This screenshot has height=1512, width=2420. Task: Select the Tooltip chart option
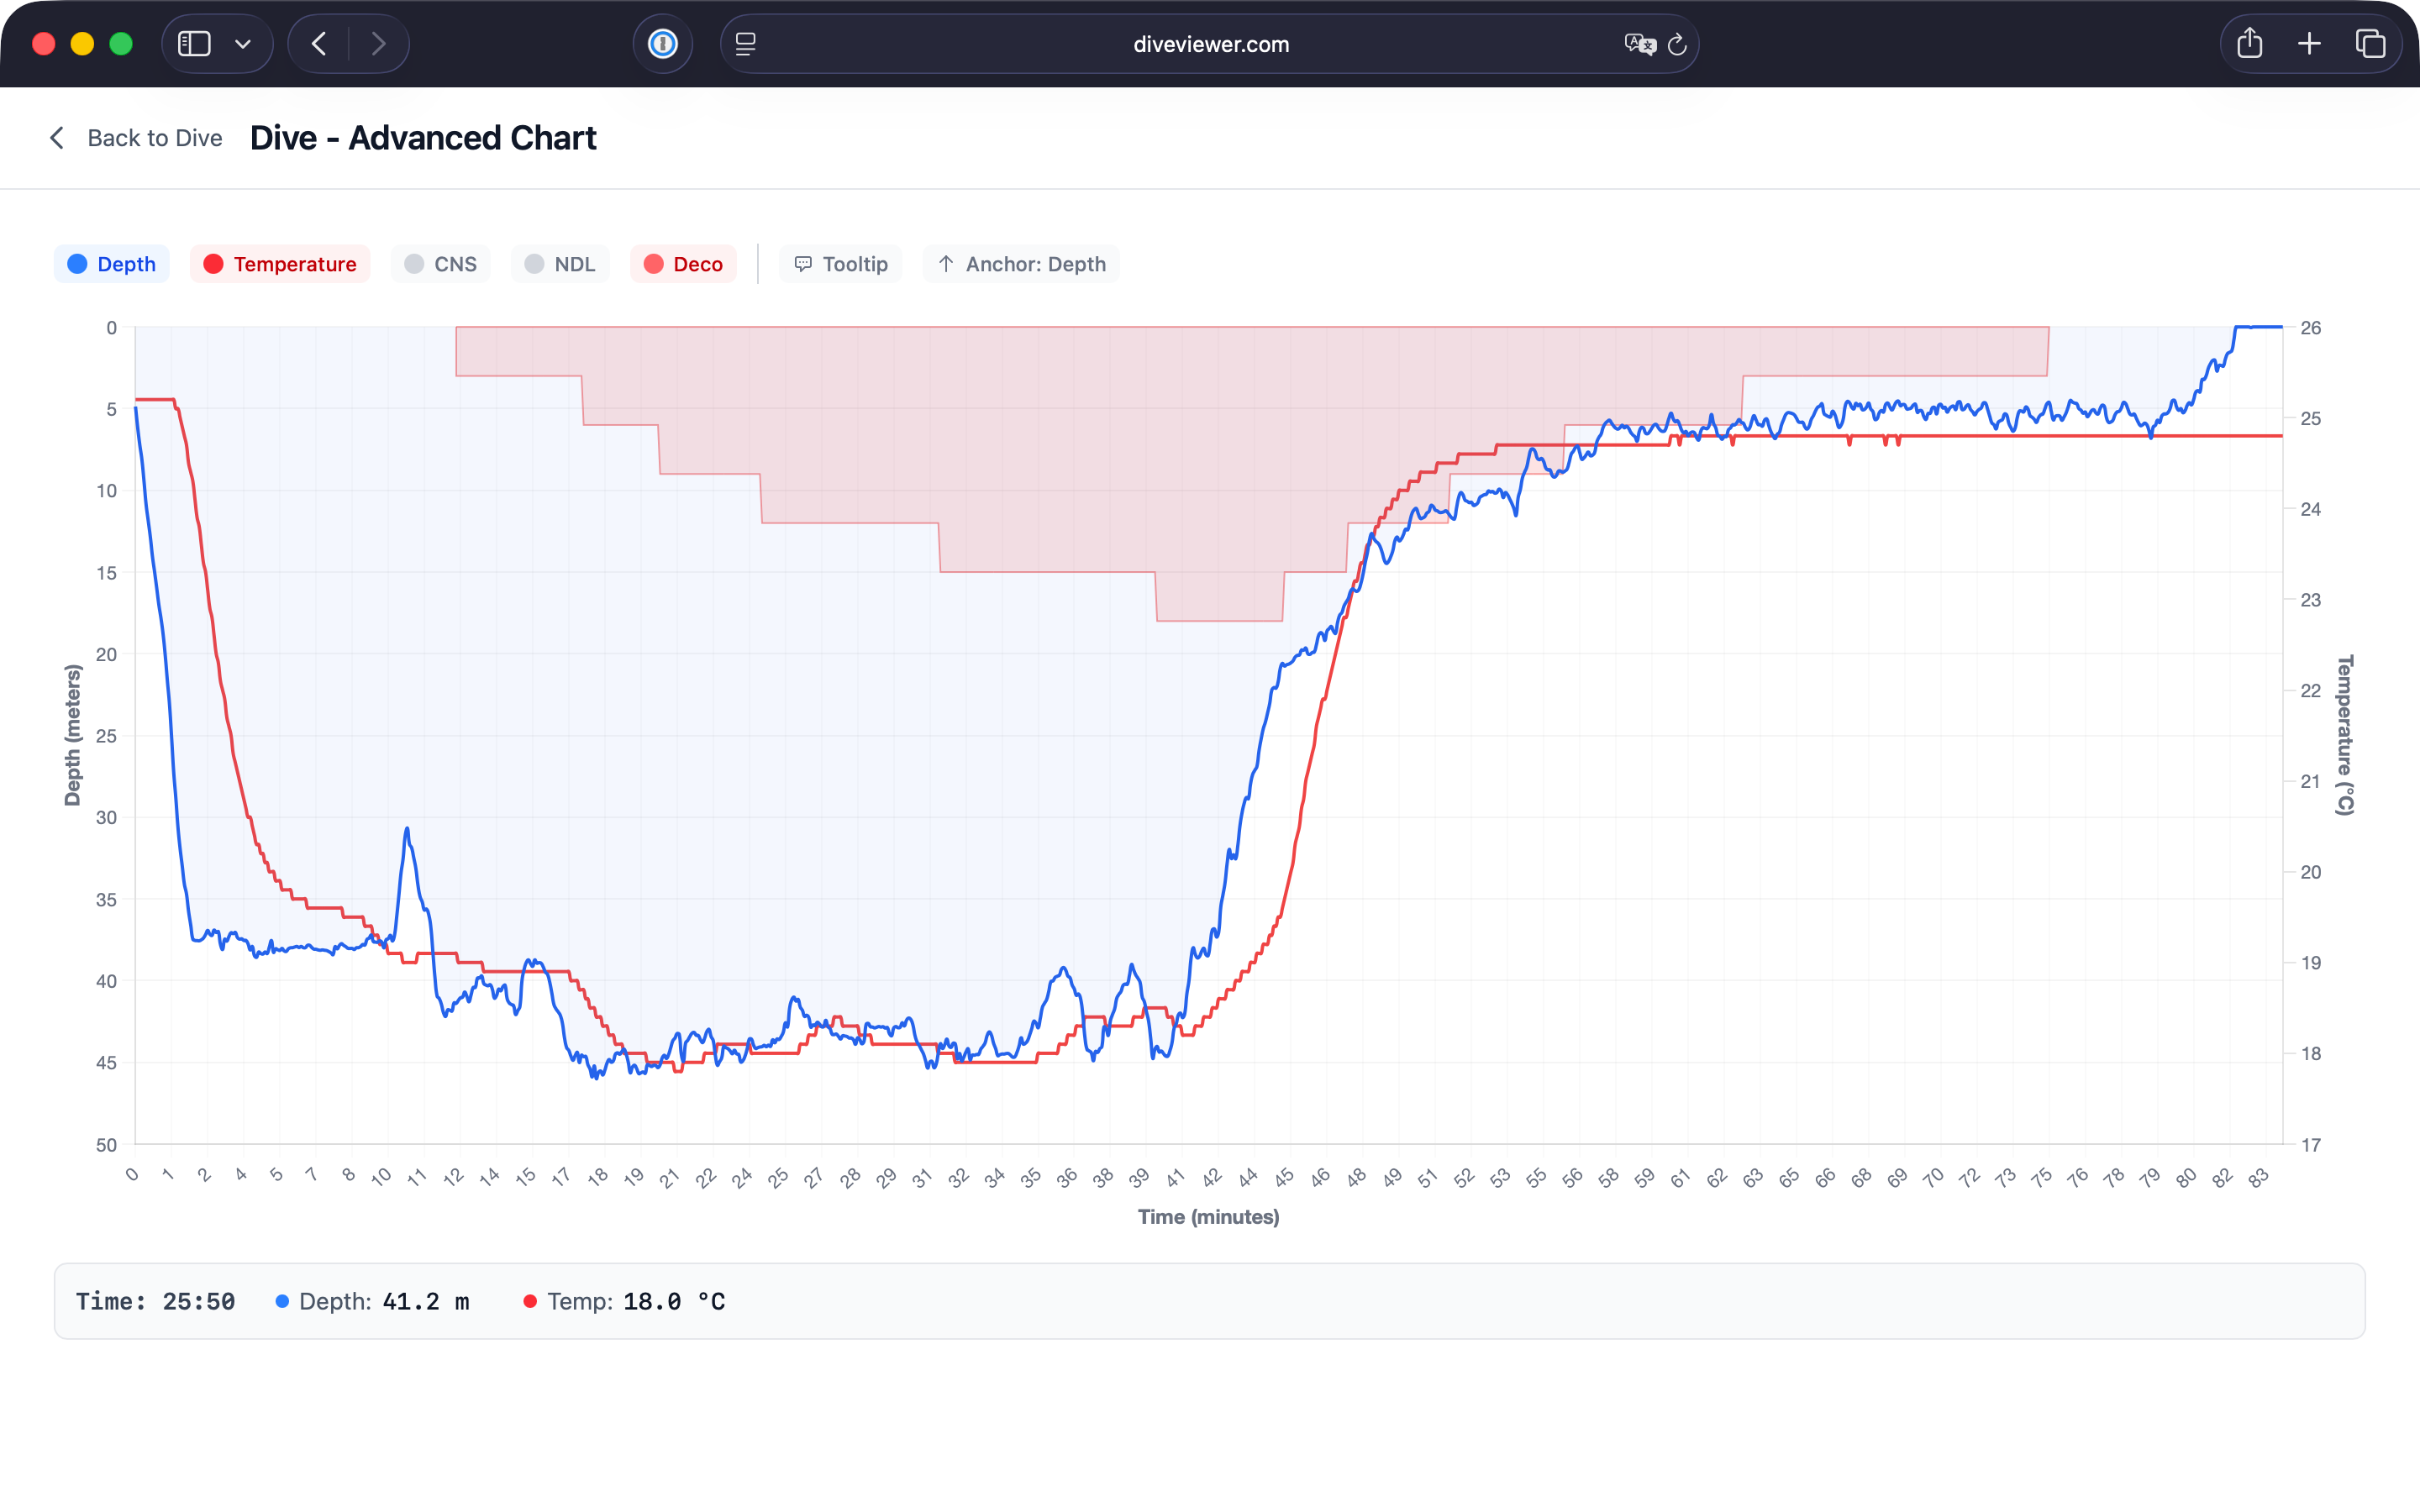840,264
